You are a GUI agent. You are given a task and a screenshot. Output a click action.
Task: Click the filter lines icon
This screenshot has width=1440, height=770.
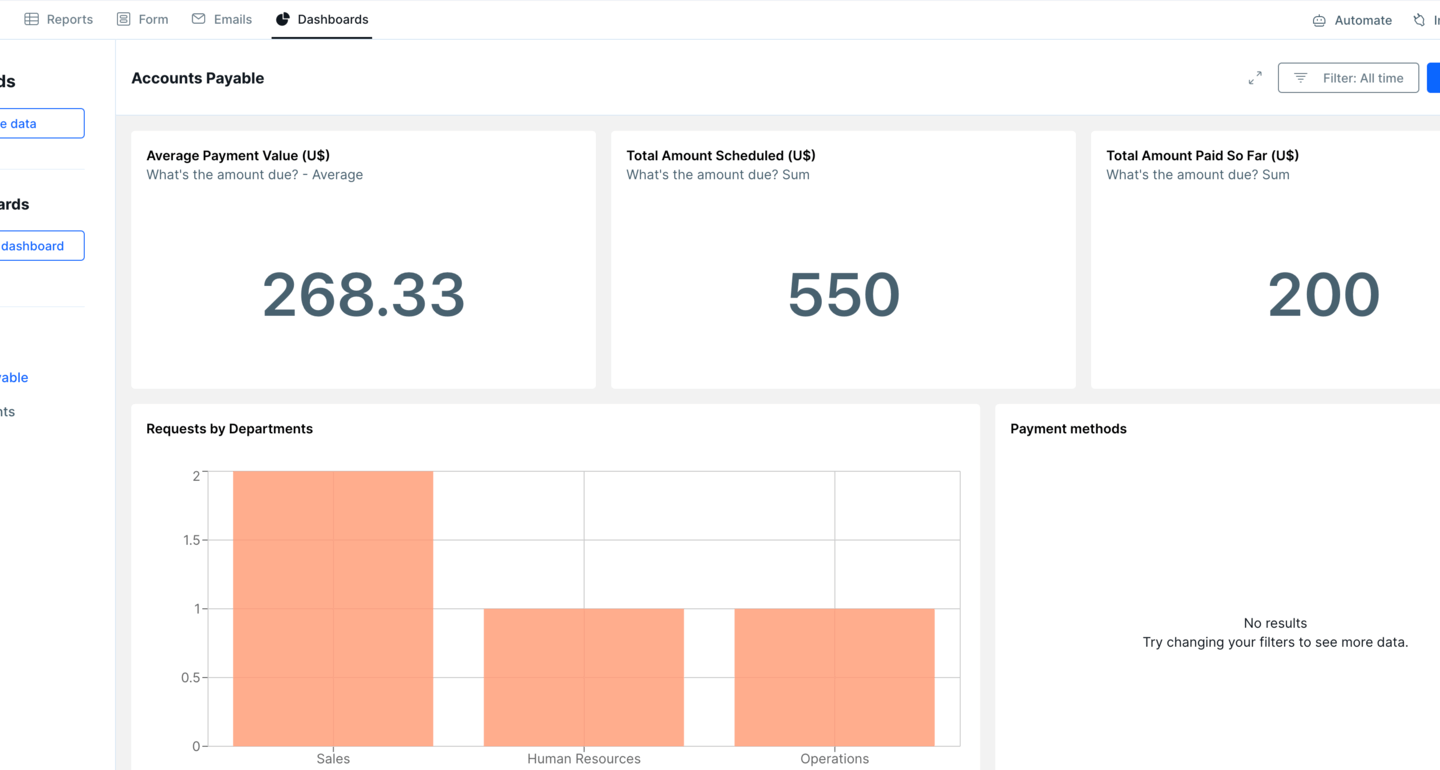[1300, 78]
